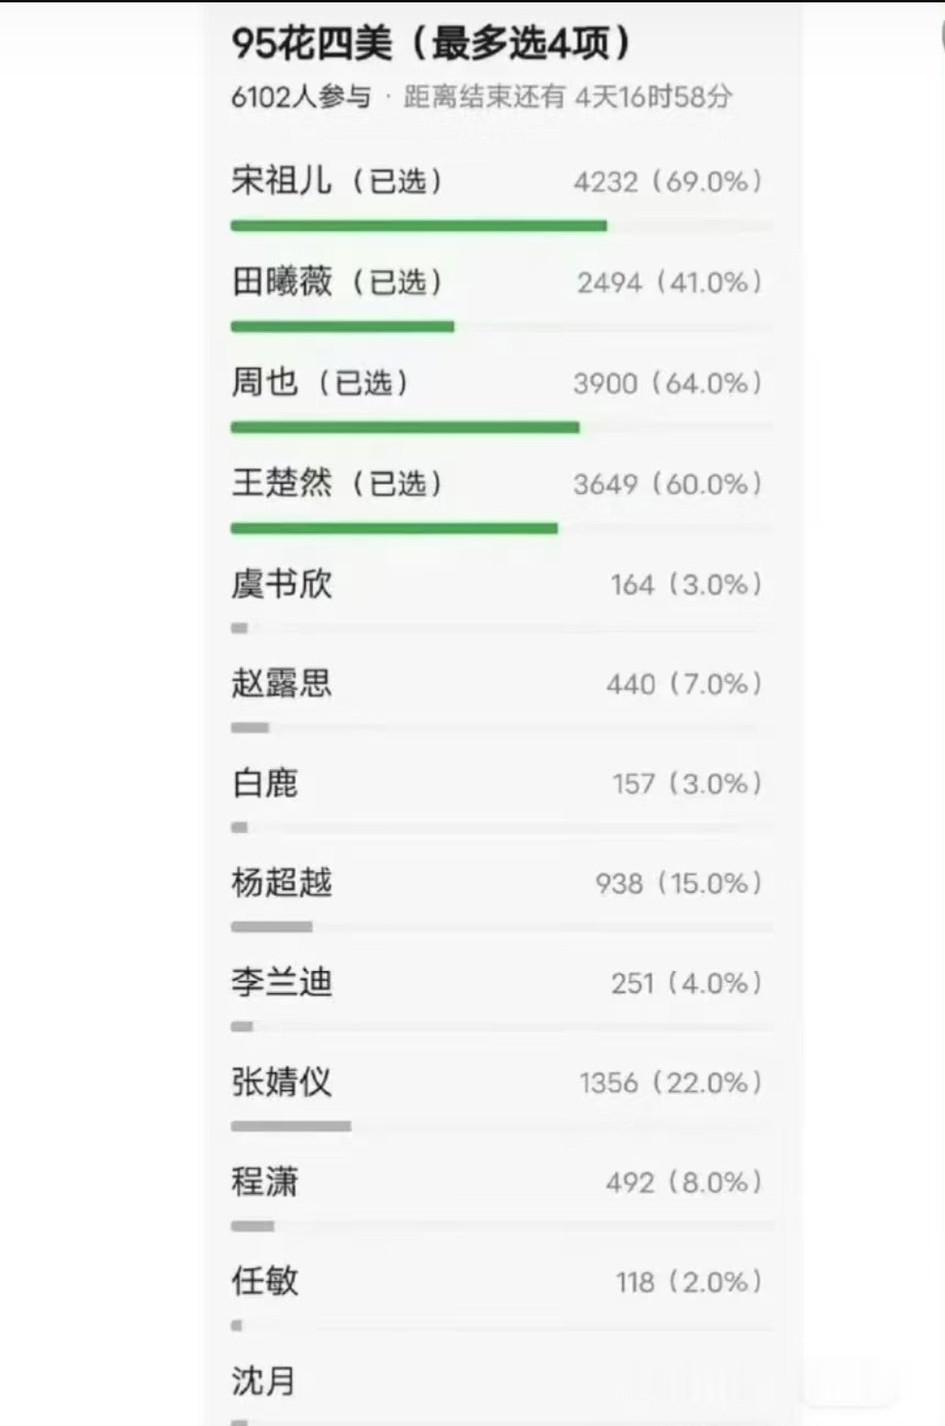Choose the 虞书欣 poll option

tap(500, 599)
